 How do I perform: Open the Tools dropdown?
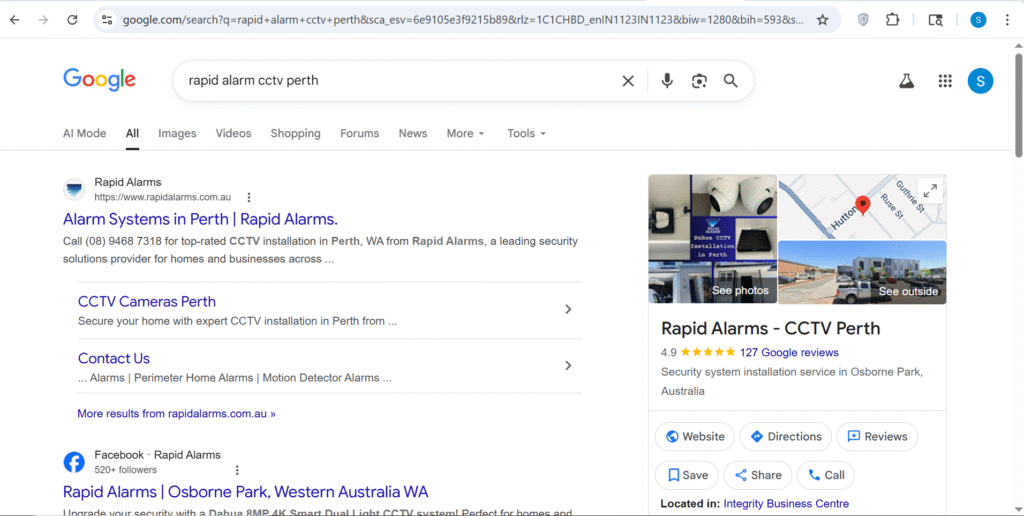pos(526,133)
